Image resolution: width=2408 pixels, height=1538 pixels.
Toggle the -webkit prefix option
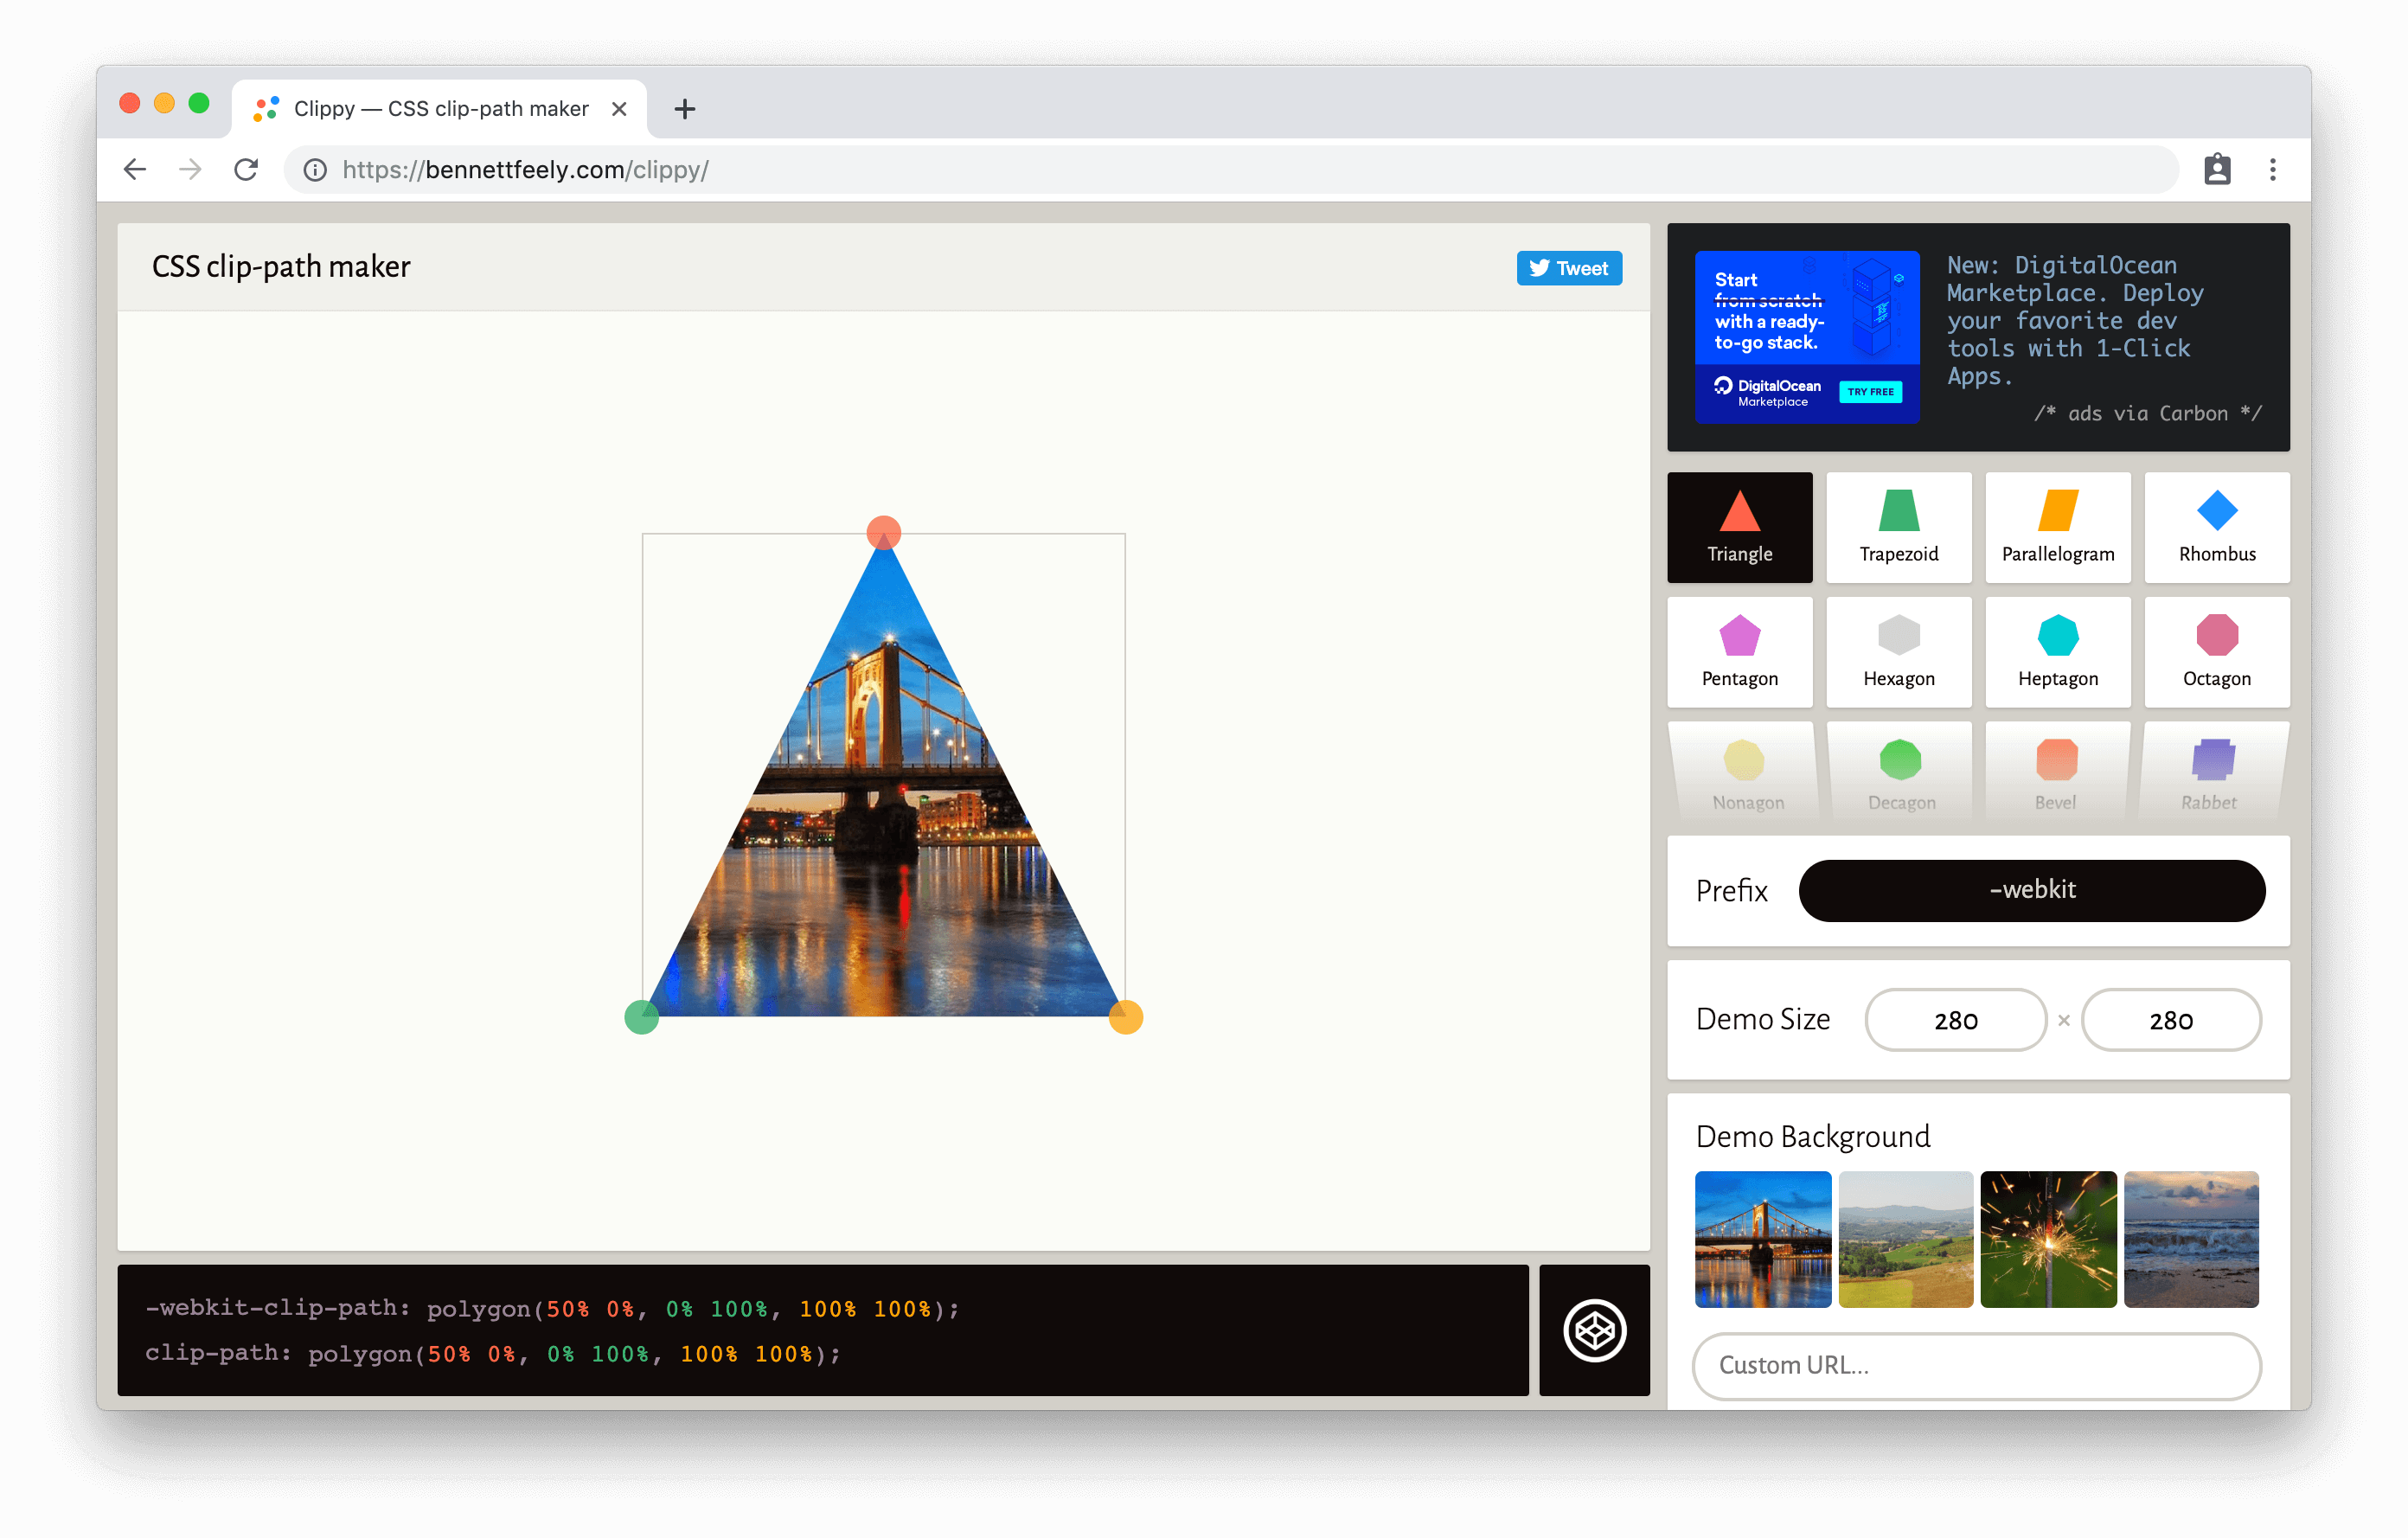pyautogui.click(x=2031, y=890)
